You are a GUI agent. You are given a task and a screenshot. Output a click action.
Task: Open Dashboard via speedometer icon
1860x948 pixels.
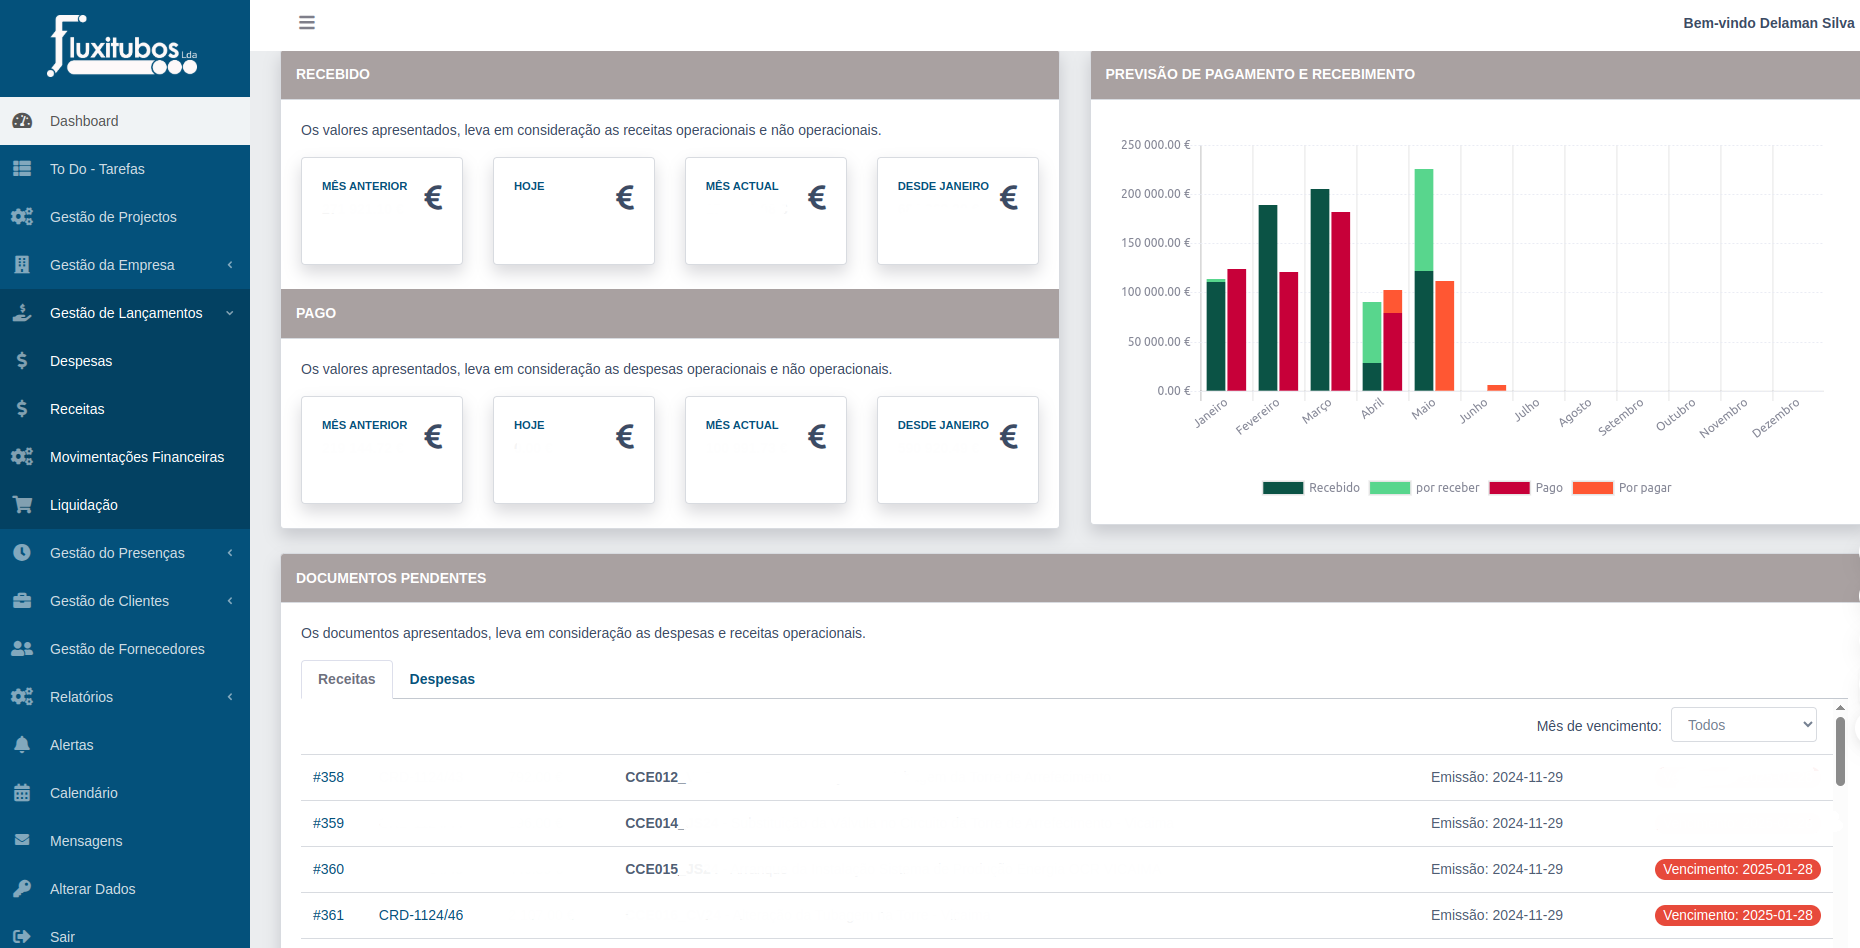tap(22, 121)
